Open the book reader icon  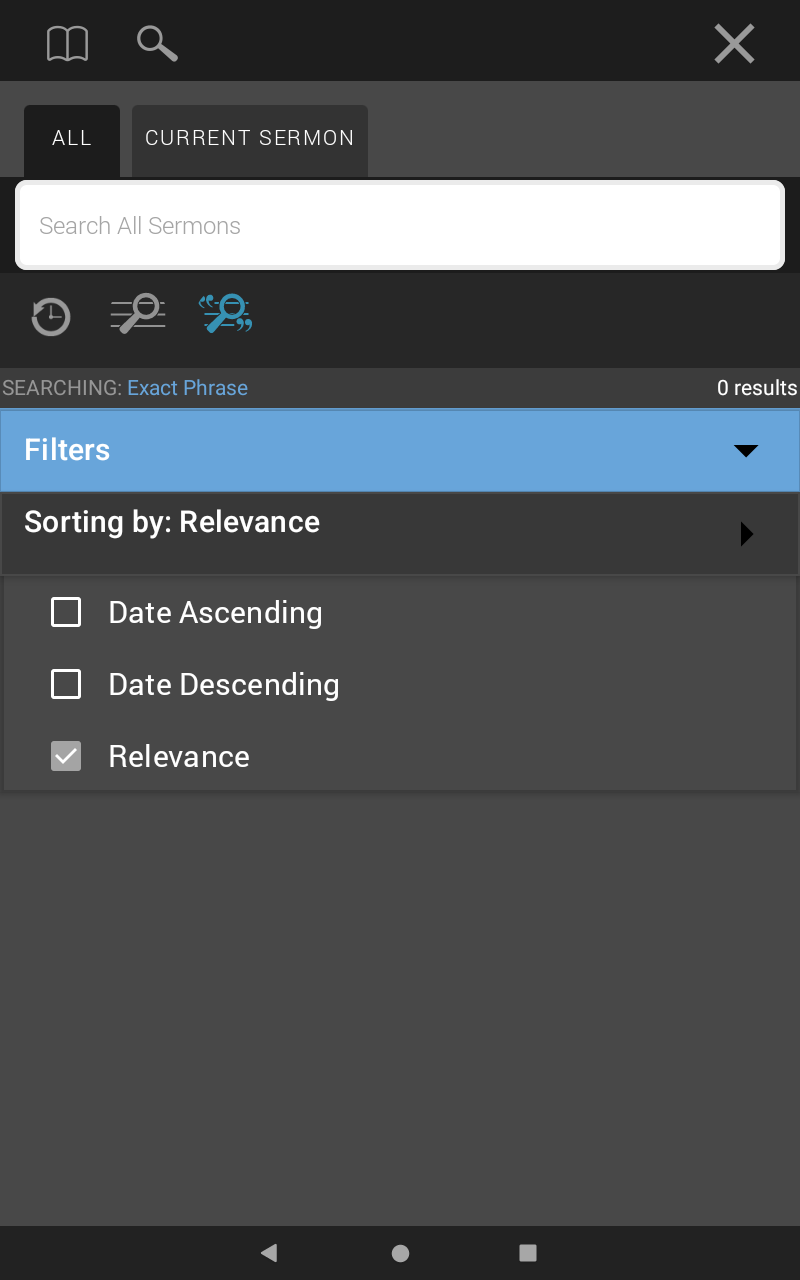(68, 44)
